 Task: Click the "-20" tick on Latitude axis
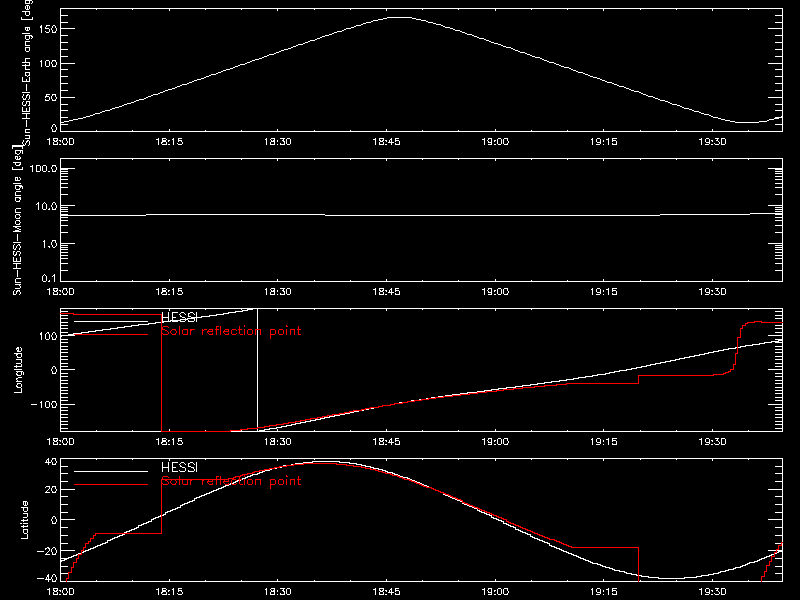point(47,552)
